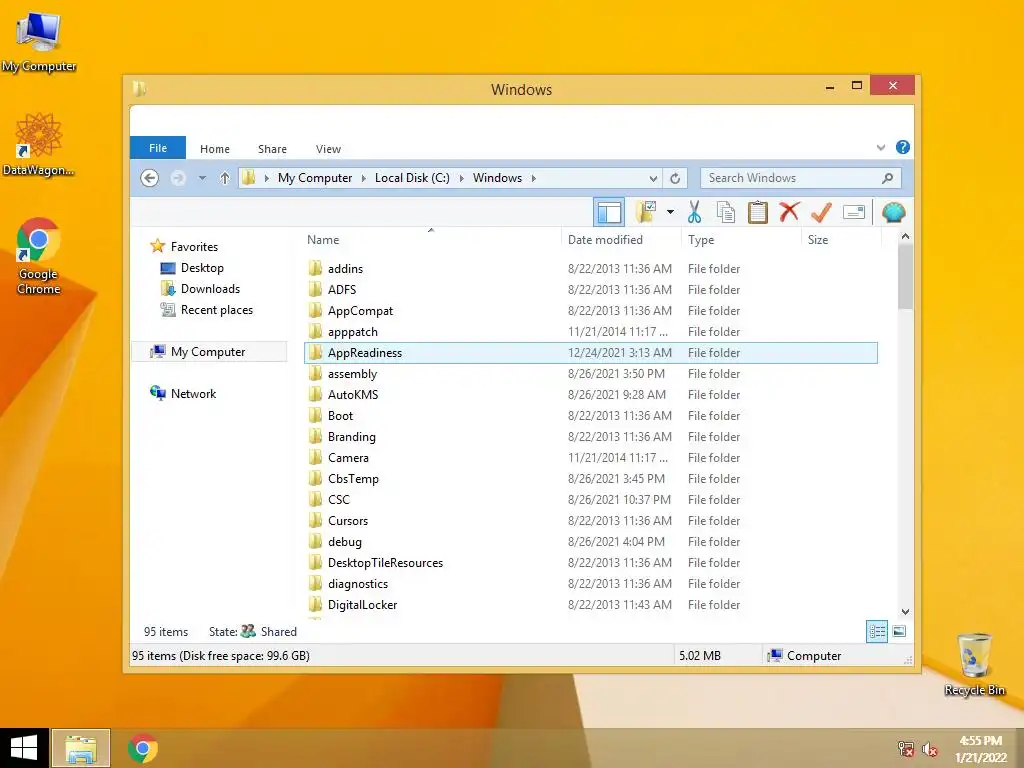1024x768 pixels.
Task: Switch to the Share tab
Action: (x=272, y=149)
